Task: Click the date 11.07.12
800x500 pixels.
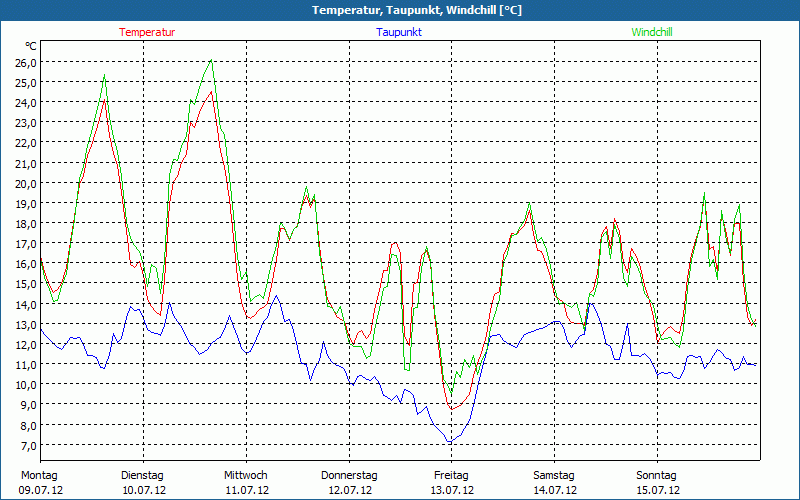Action: 247,490
